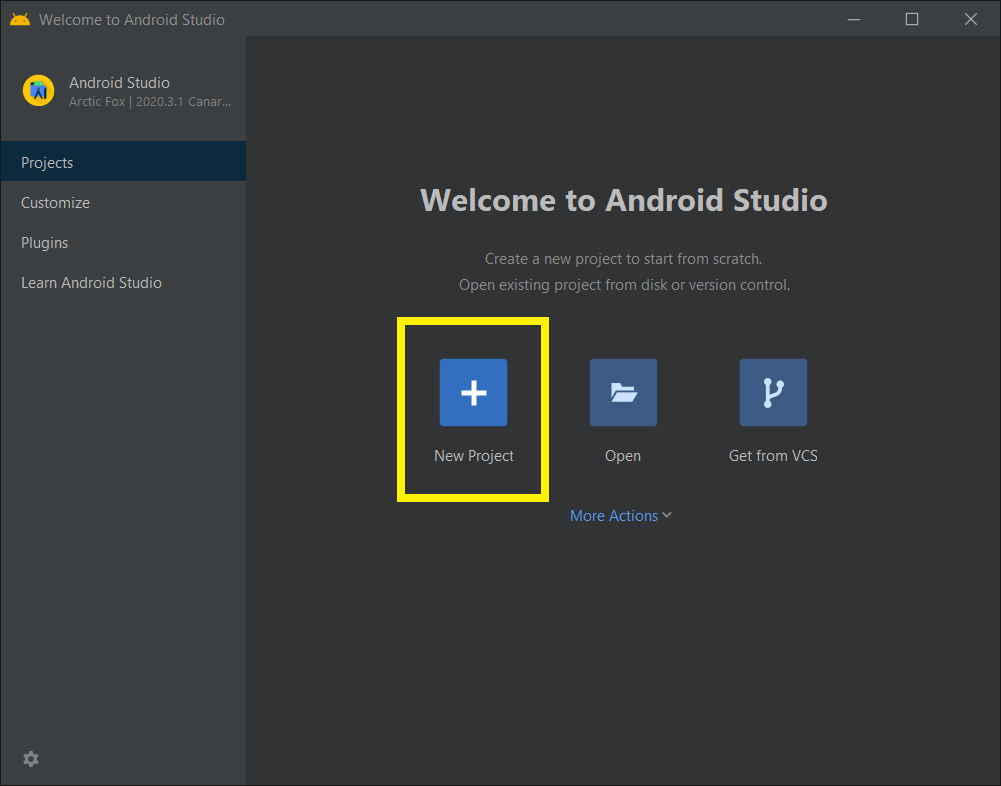This screenshot has width=1001, height=786.
Task: Click 'Open existing project from disk' text
Action: pos(624,285)
